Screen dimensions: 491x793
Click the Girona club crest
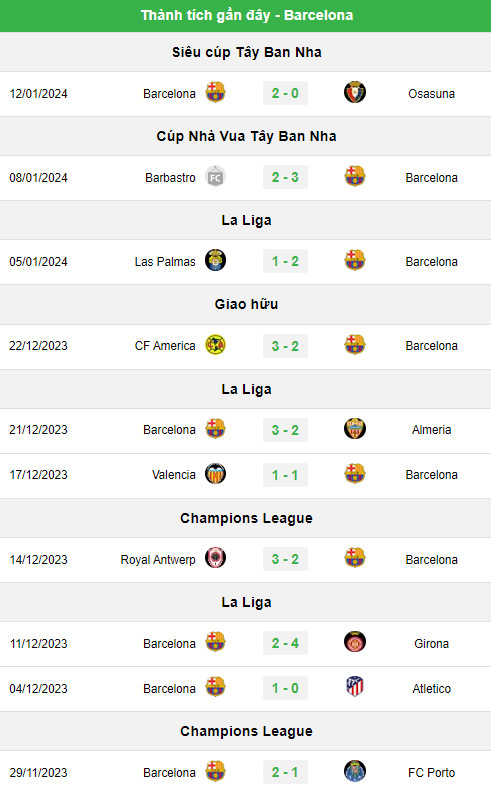click(354, 642)
